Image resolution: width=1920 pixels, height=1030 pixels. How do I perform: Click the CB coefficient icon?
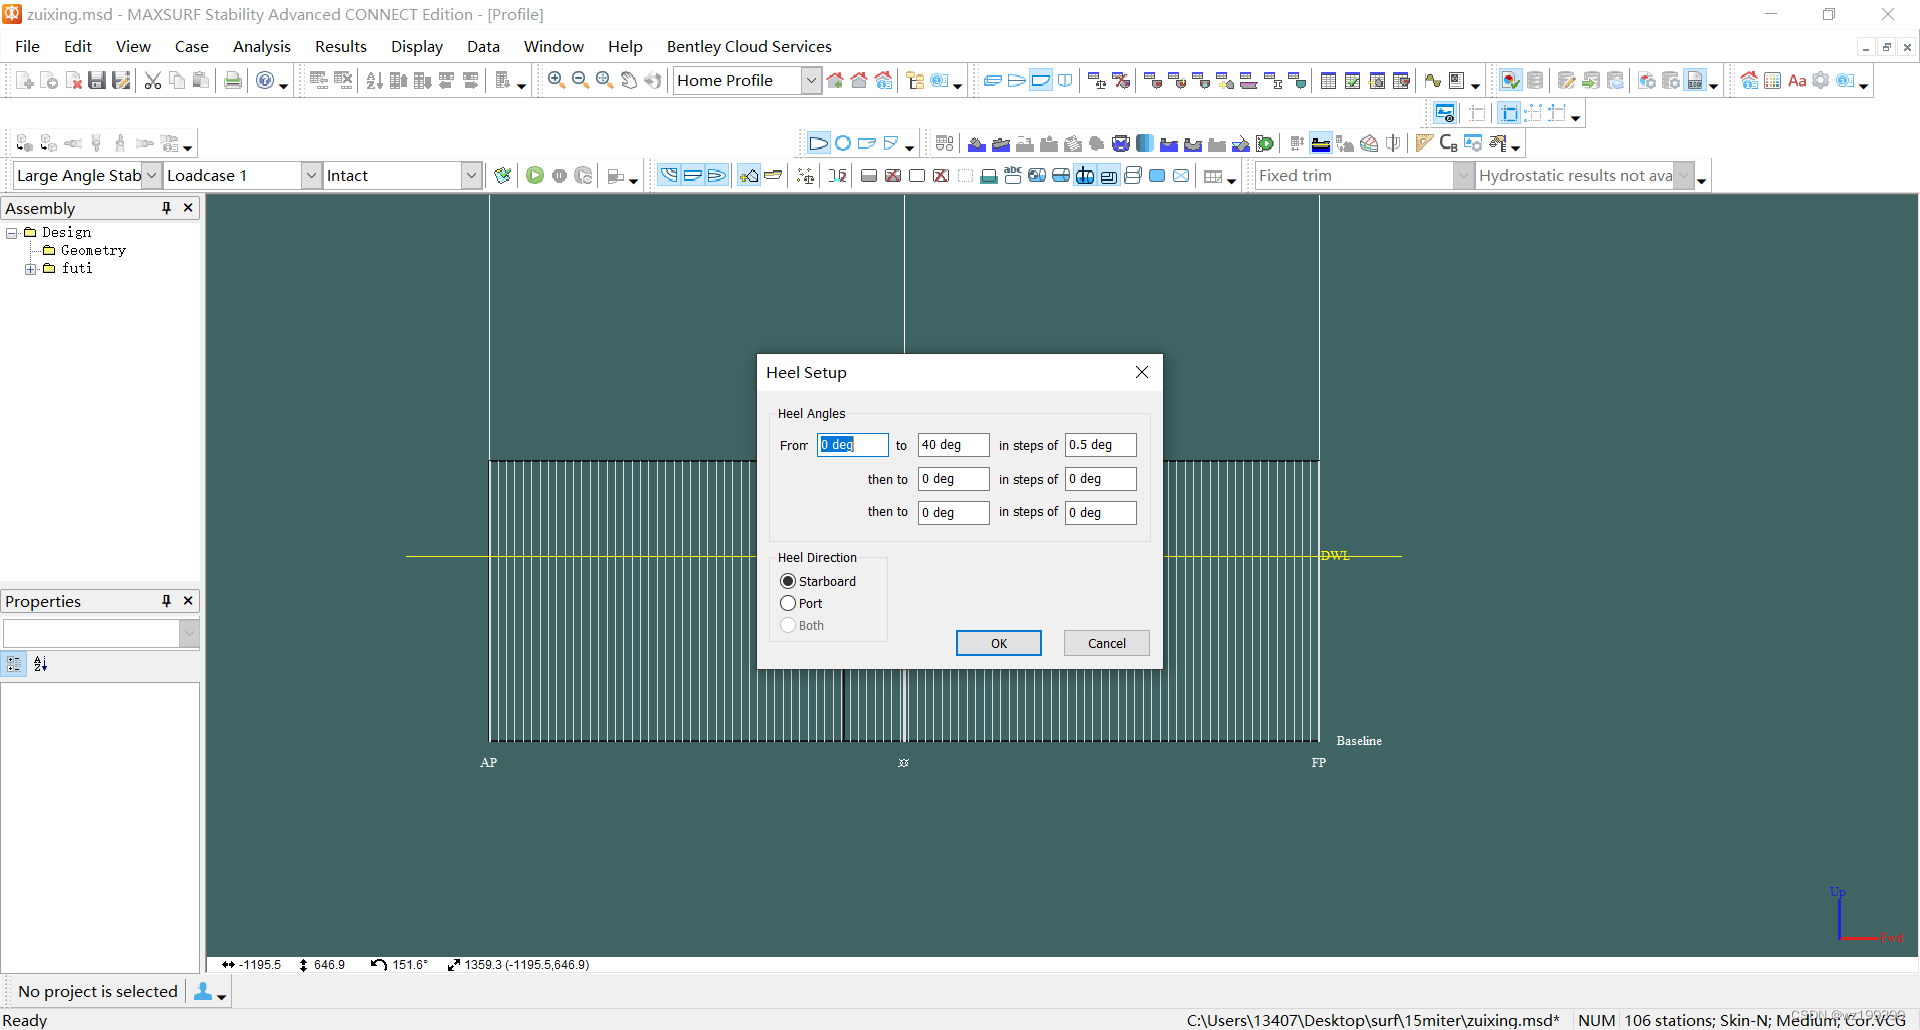click(x=1448, y=143)
